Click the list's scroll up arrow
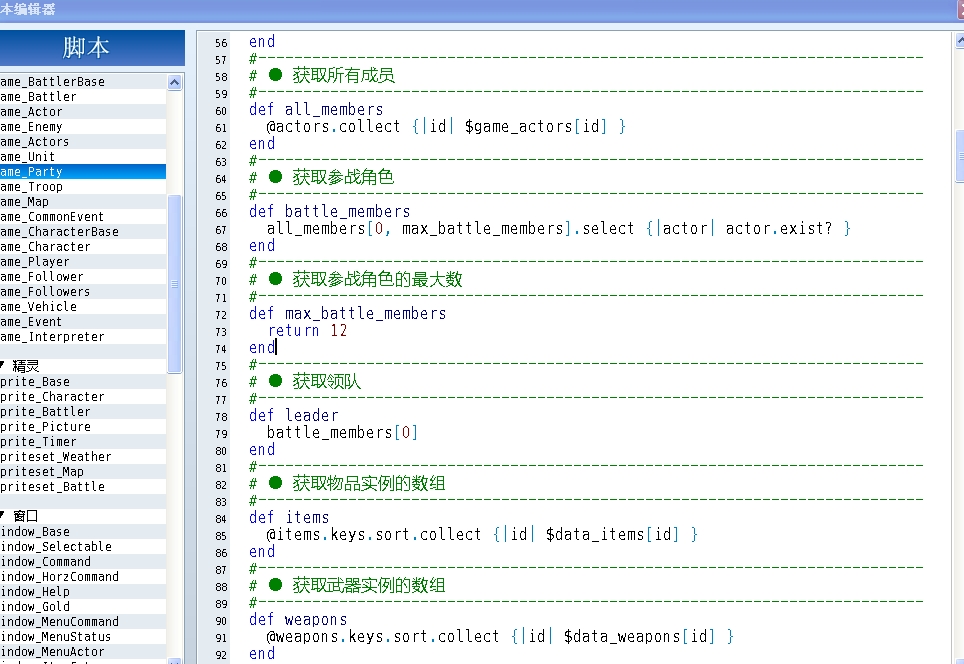The width and height of the screenshot is (964, 664). pyautogui.click(x=175, y=82)
